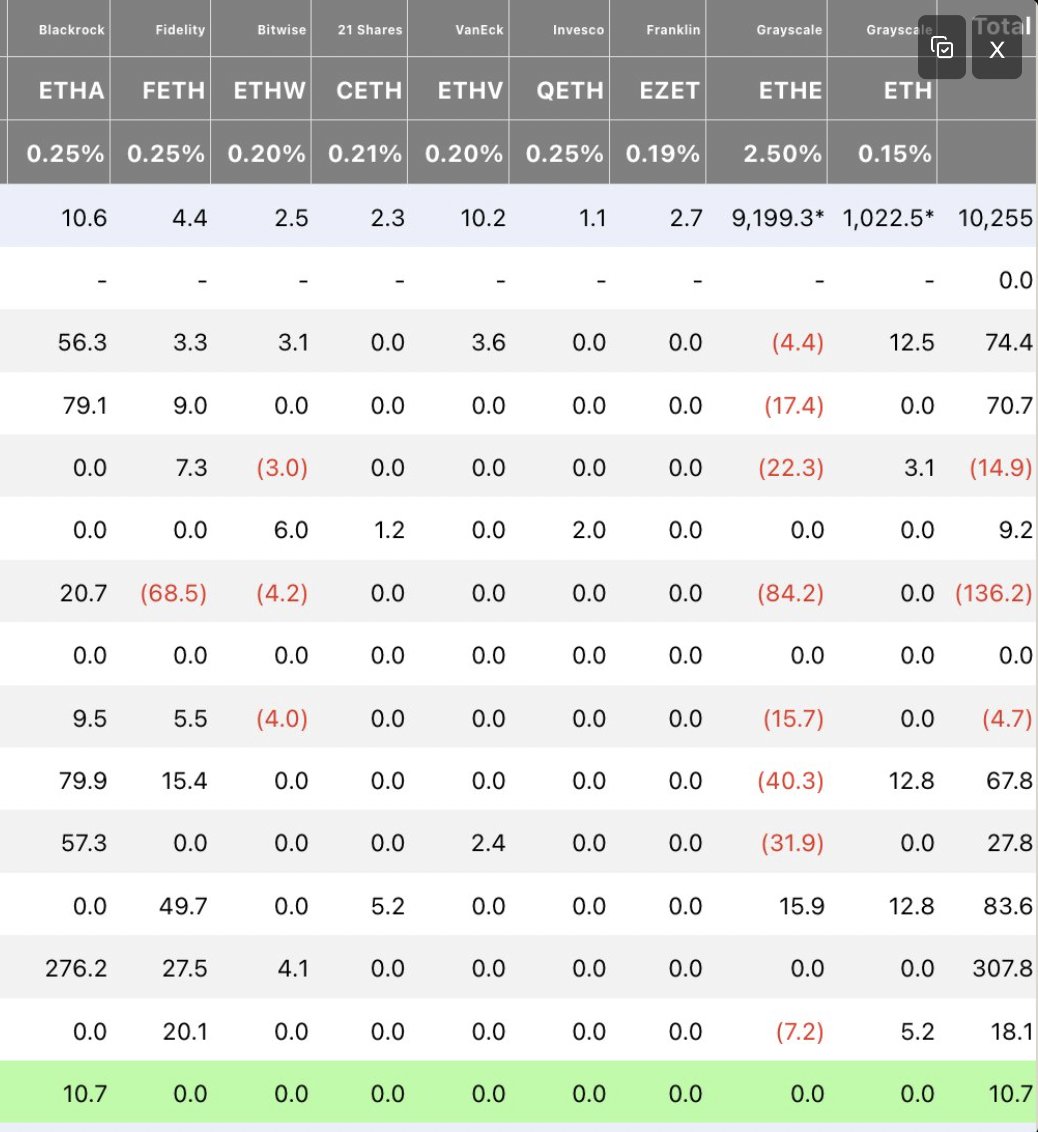Select the red (14.9) total cell
The image size is (1038, 1132).
click(1000, 467)
